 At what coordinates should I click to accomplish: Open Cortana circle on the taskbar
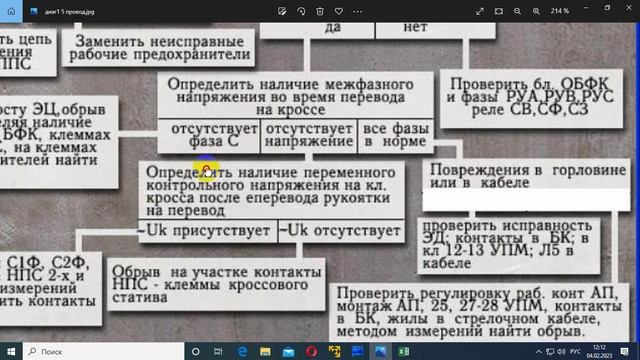pyautogui.click(x=196, y=351)
